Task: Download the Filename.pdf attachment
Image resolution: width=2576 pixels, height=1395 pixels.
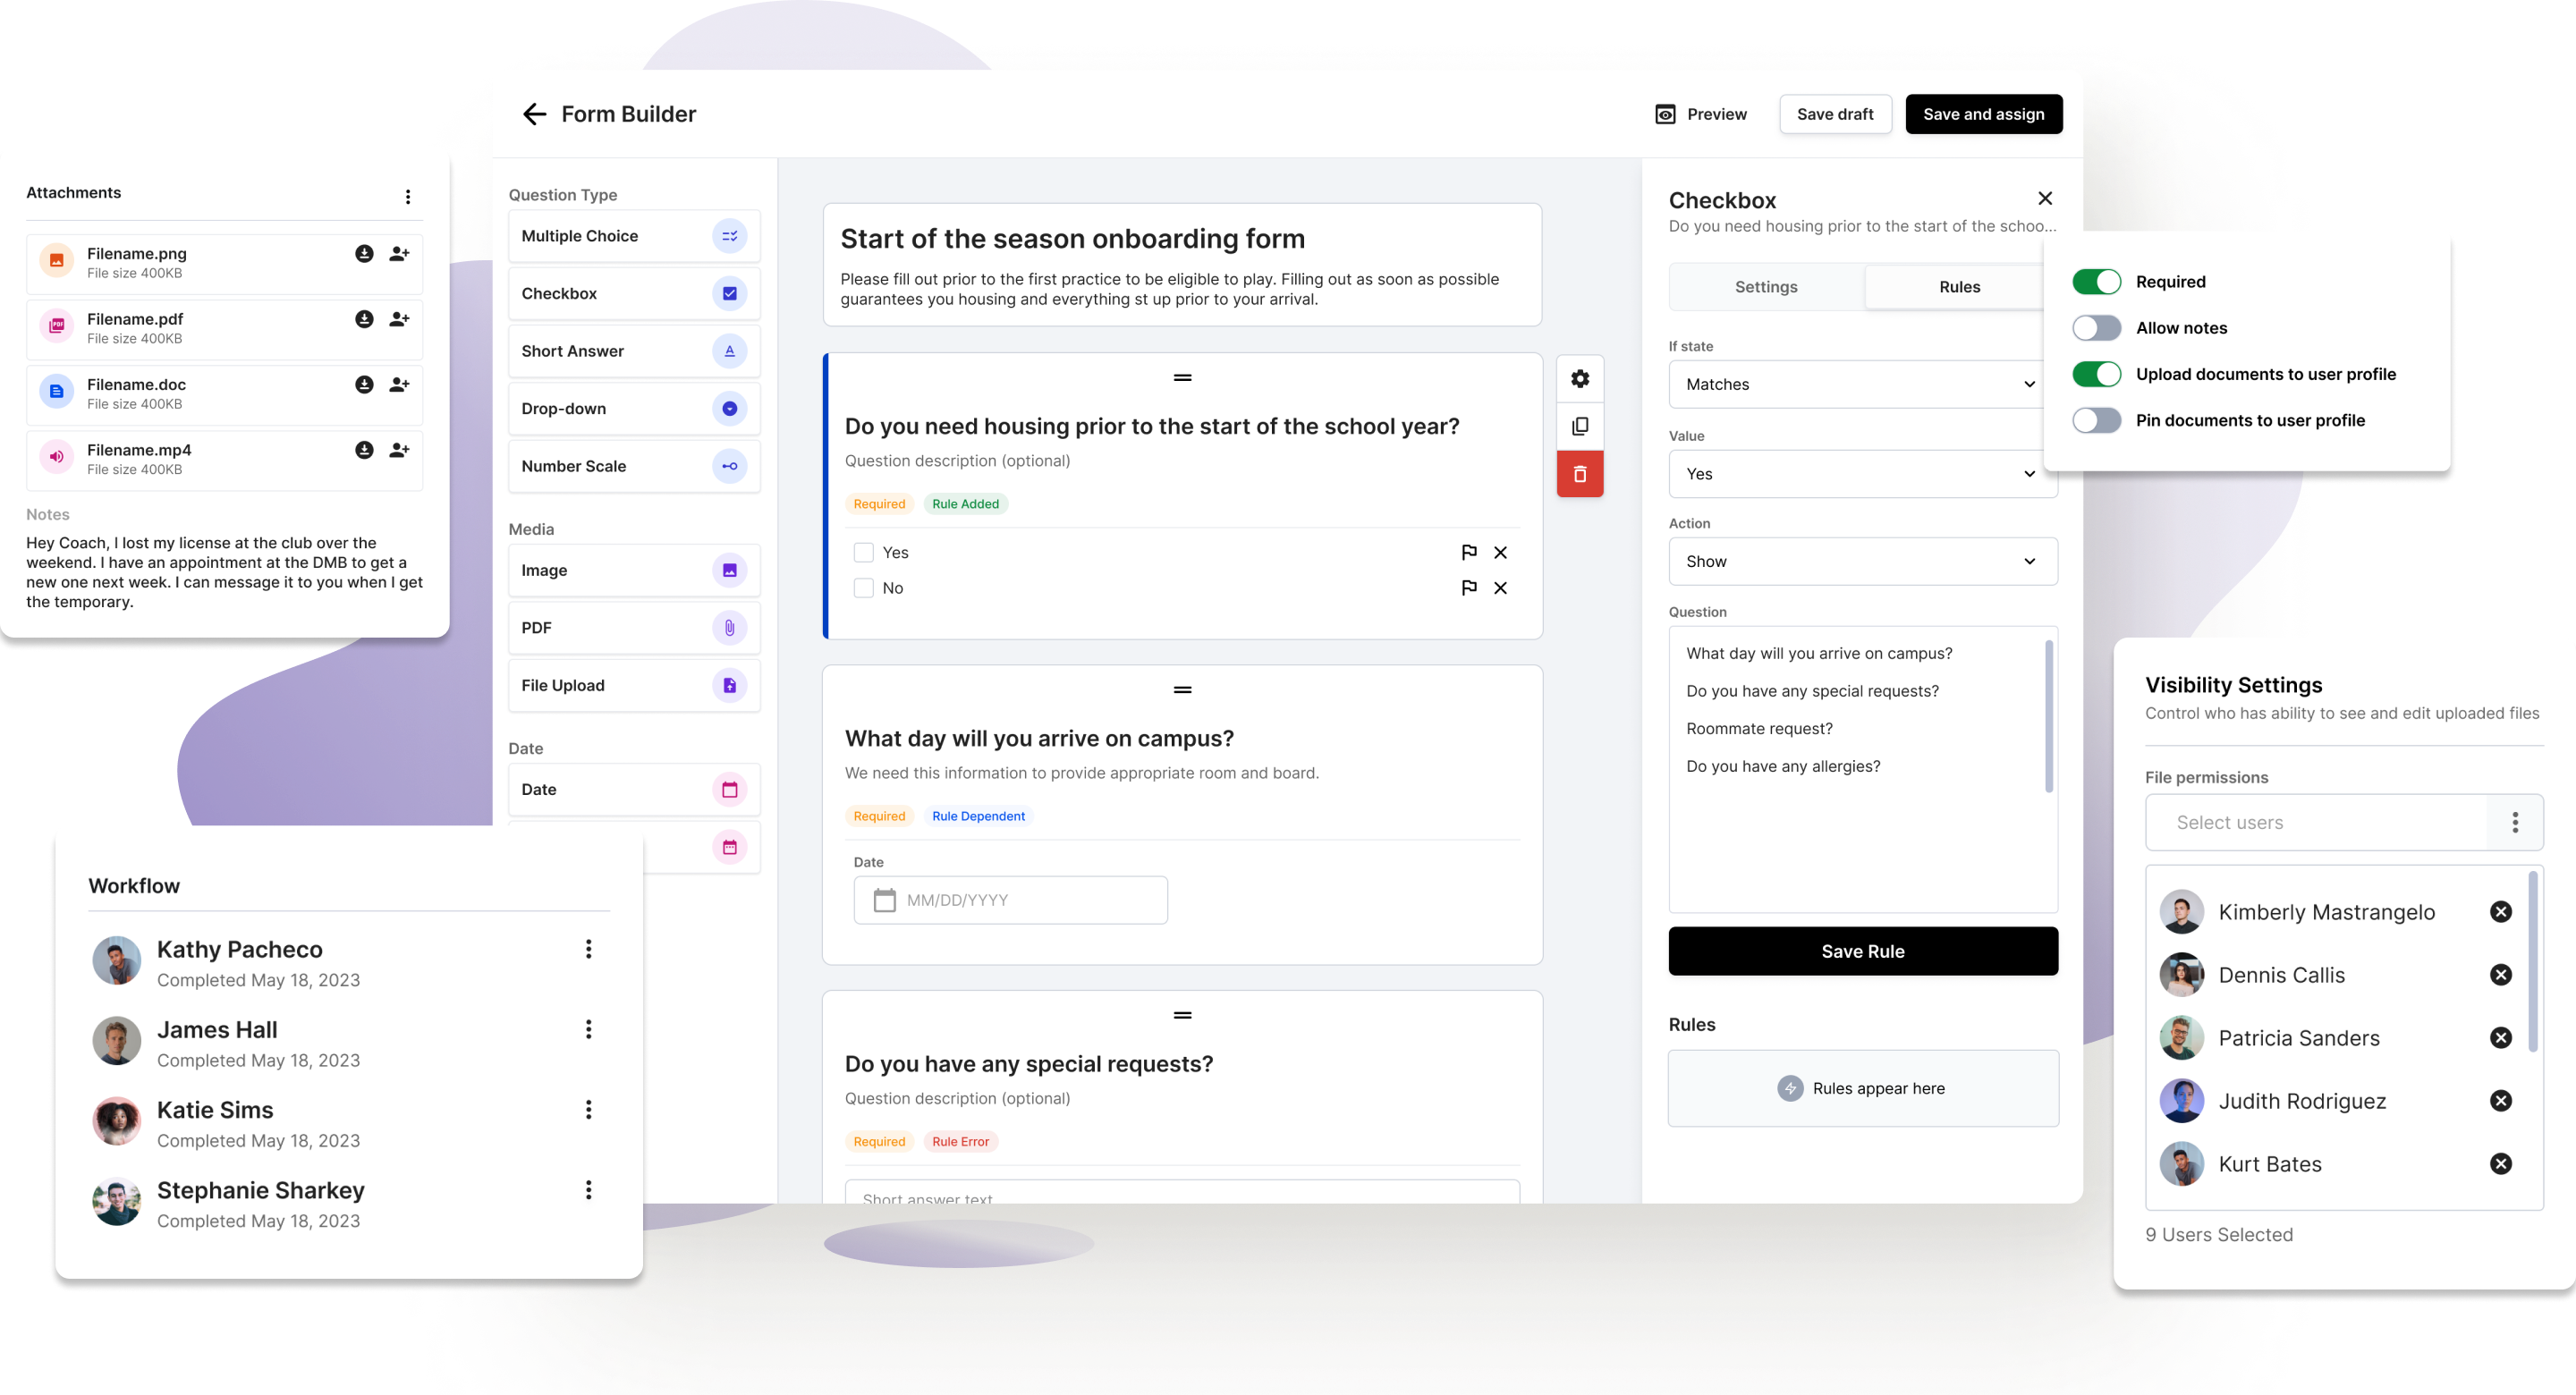Action: point(364,319)
